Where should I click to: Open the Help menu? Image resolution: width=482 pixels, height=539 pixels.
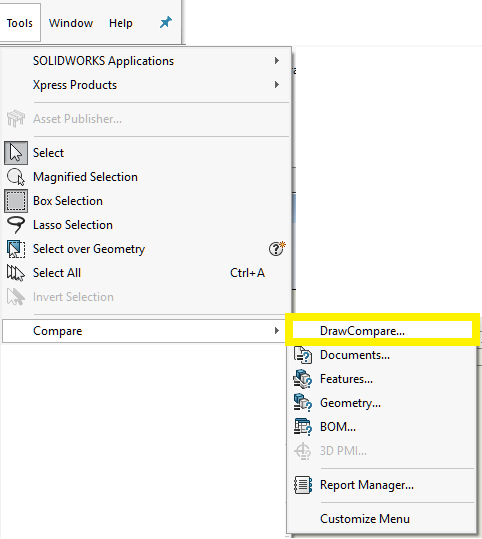(x=121, y=23)
